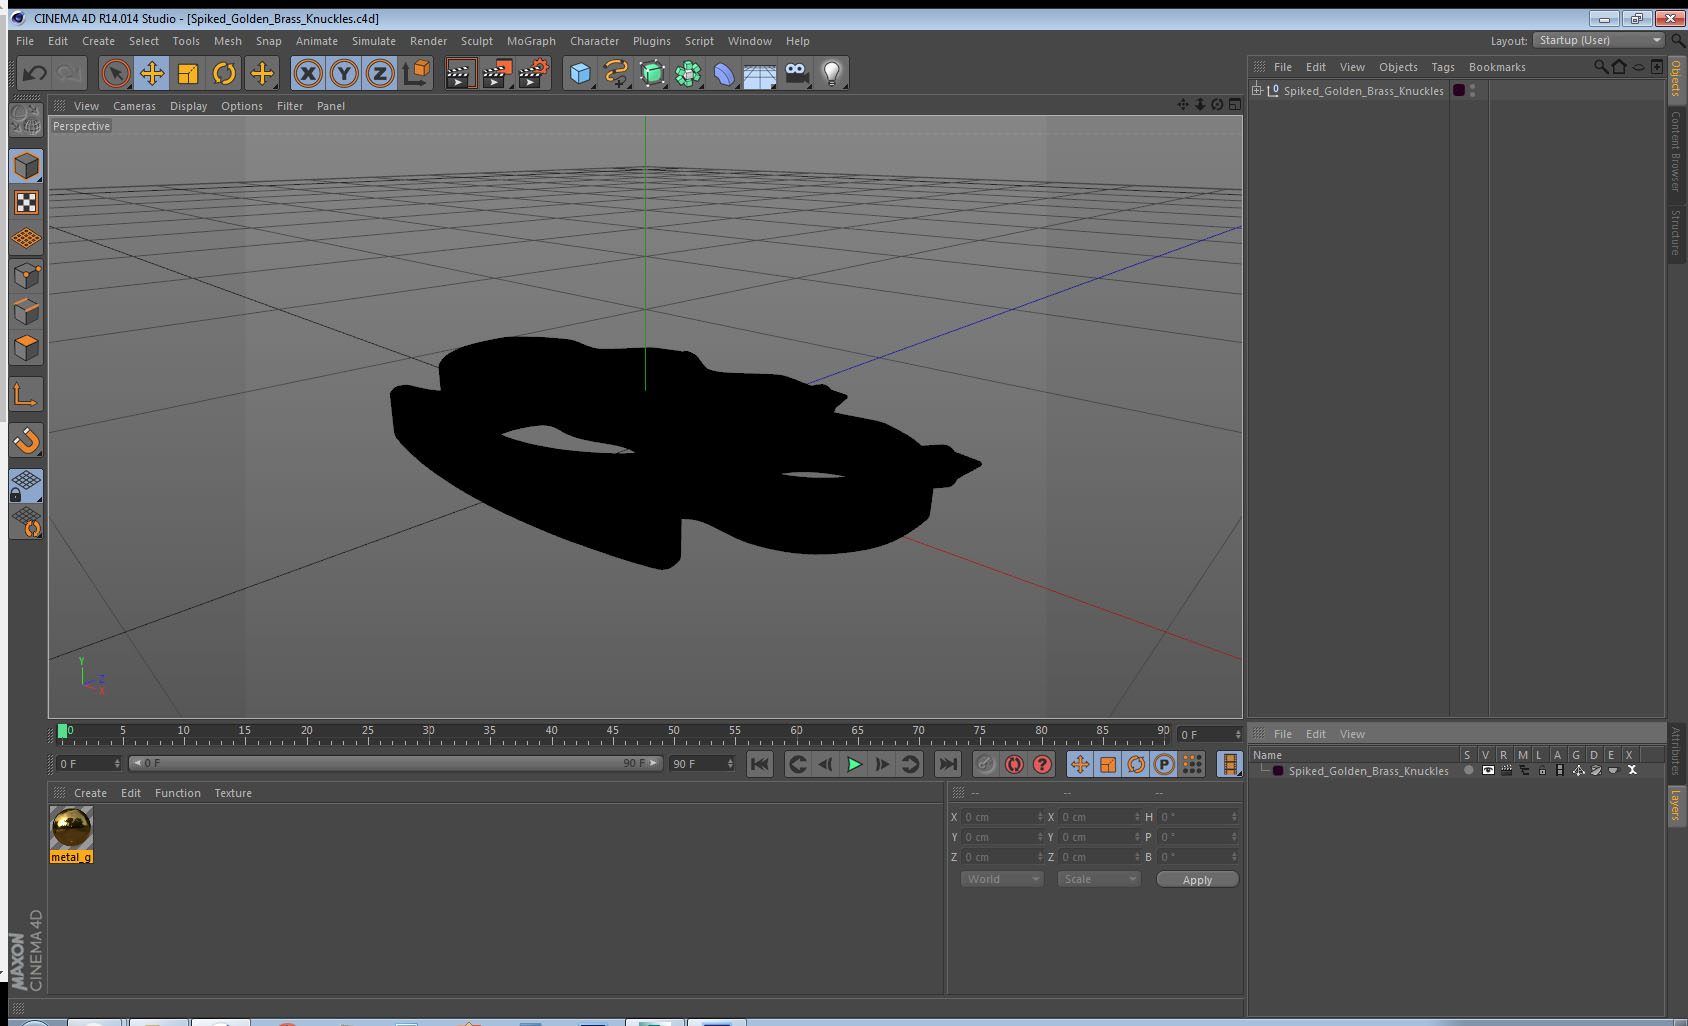Open the Attributes side tab

[1677, 751]
